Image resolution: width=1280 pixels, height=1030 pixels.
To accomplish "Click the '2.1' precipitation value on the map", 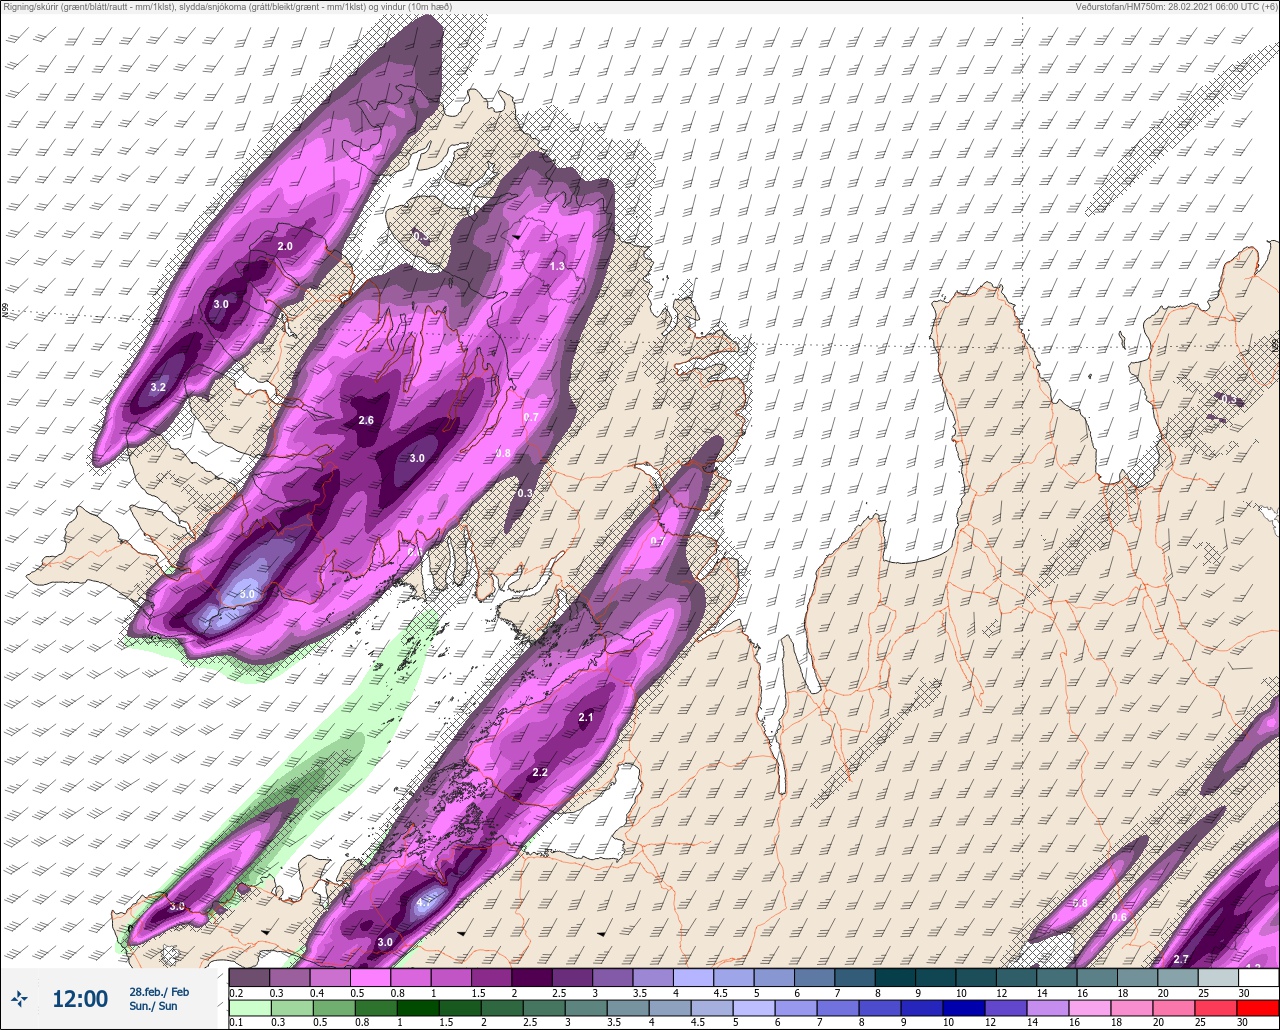I will (x=586, y=717).
